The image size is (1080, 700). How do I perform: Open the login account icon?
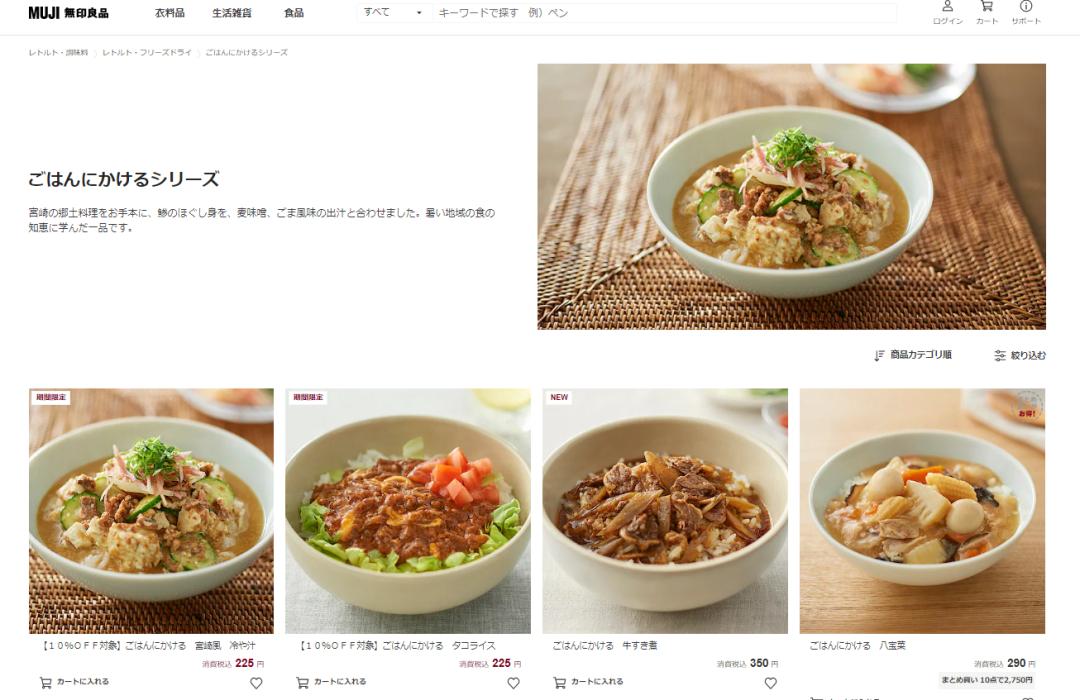(x=948, y=12)
